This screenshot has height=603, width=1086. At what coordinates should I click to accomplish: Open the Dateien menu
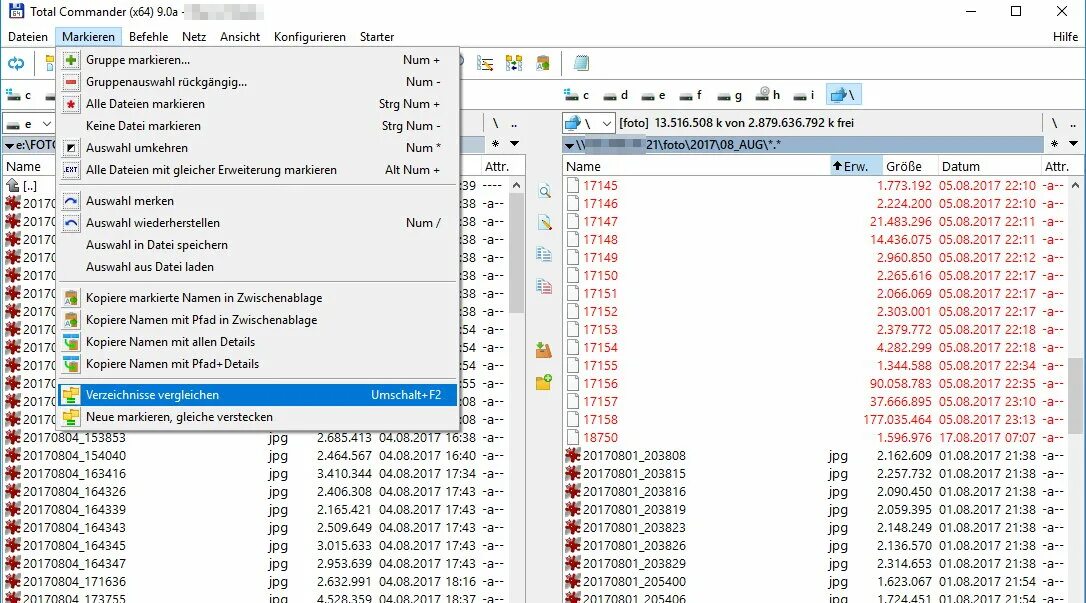(x=28, y=37)
